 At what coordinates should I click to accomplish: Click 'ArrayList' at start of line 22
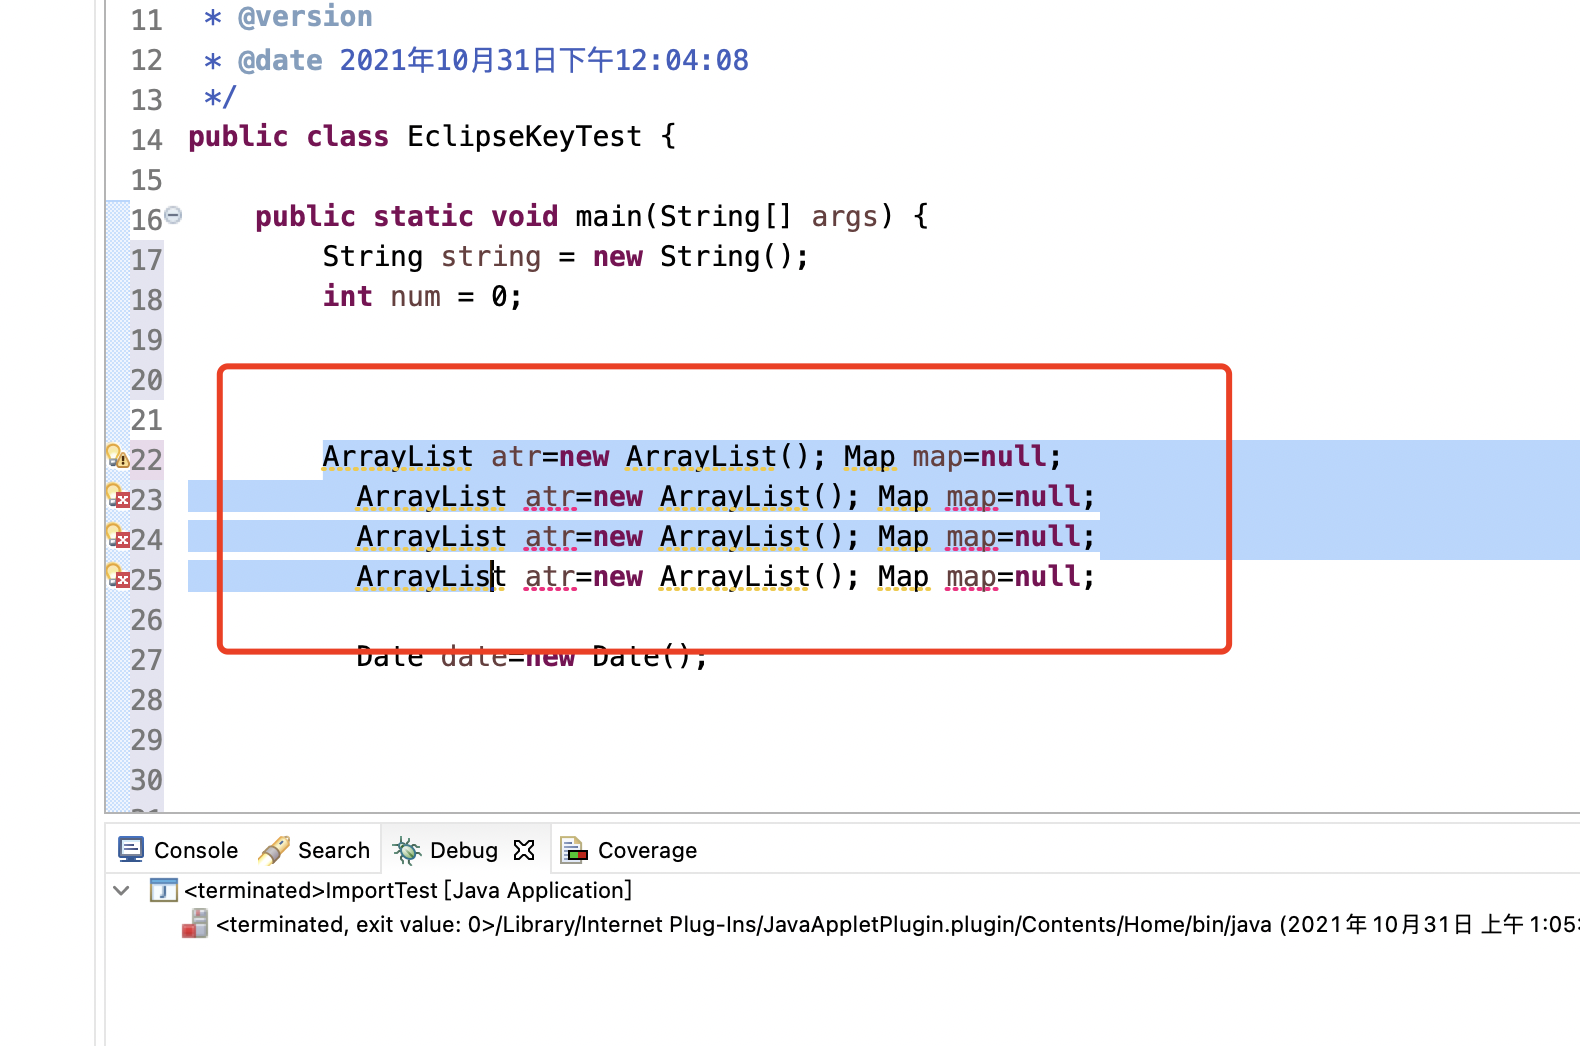tap(398, 457)
